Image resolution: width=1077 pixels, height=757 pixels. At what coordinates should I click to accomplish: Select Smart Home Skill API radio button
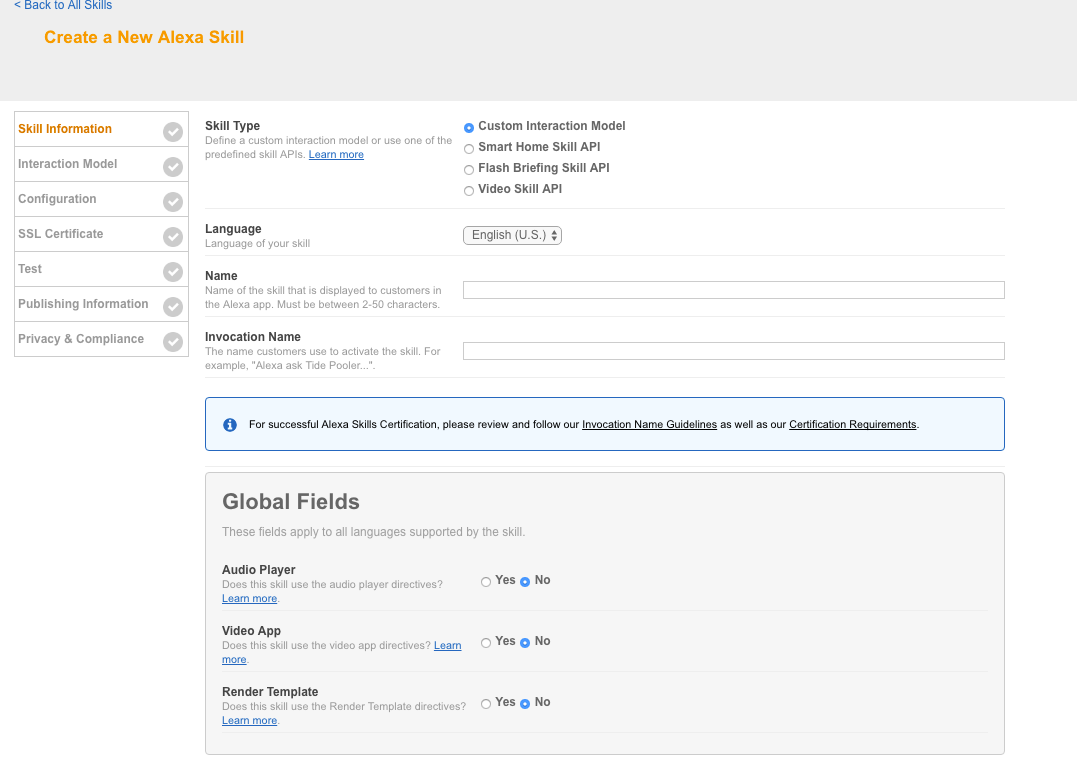469,149
